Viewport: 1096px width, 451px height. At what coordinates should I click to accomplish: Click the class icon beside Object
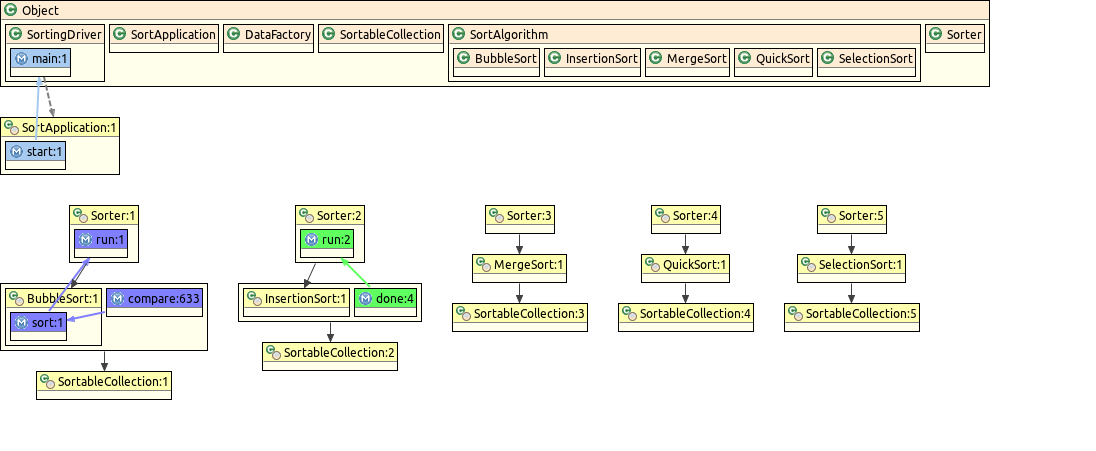(x=11, y=10)
